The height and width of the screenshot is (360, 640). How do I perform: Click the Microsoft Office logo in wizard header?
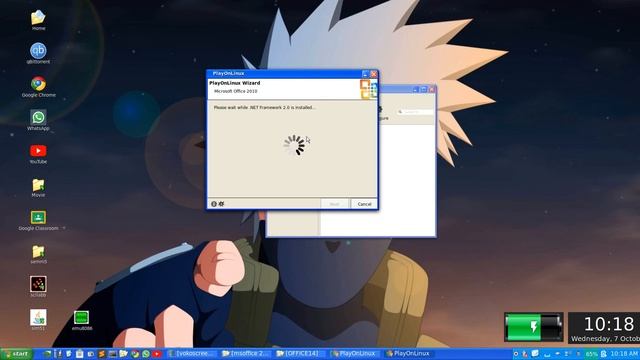[x=368, y=89]
